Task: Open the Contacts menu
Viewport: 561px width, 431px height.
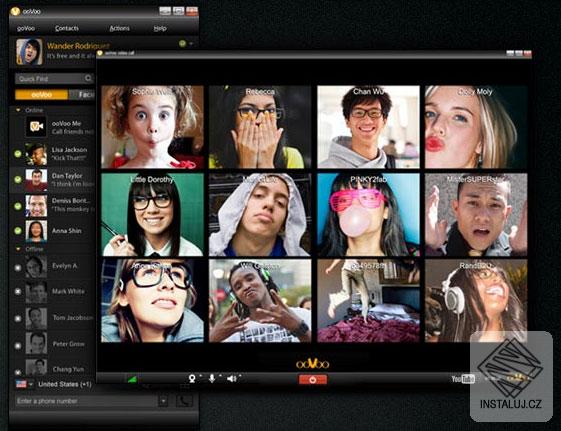Action: (x=67, y=28)
